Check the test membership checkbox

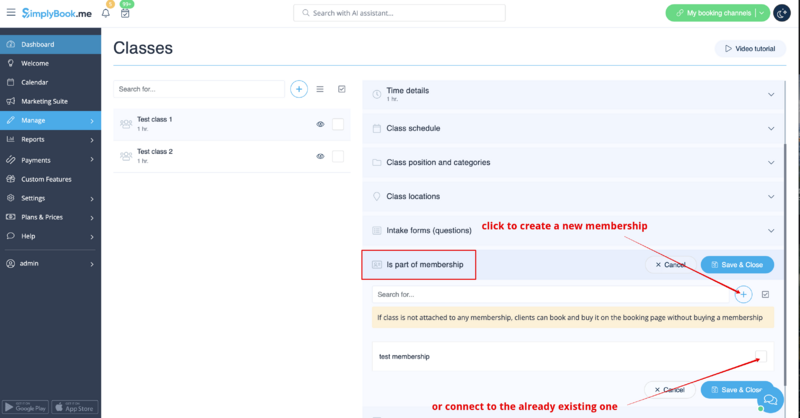point(761,356)
